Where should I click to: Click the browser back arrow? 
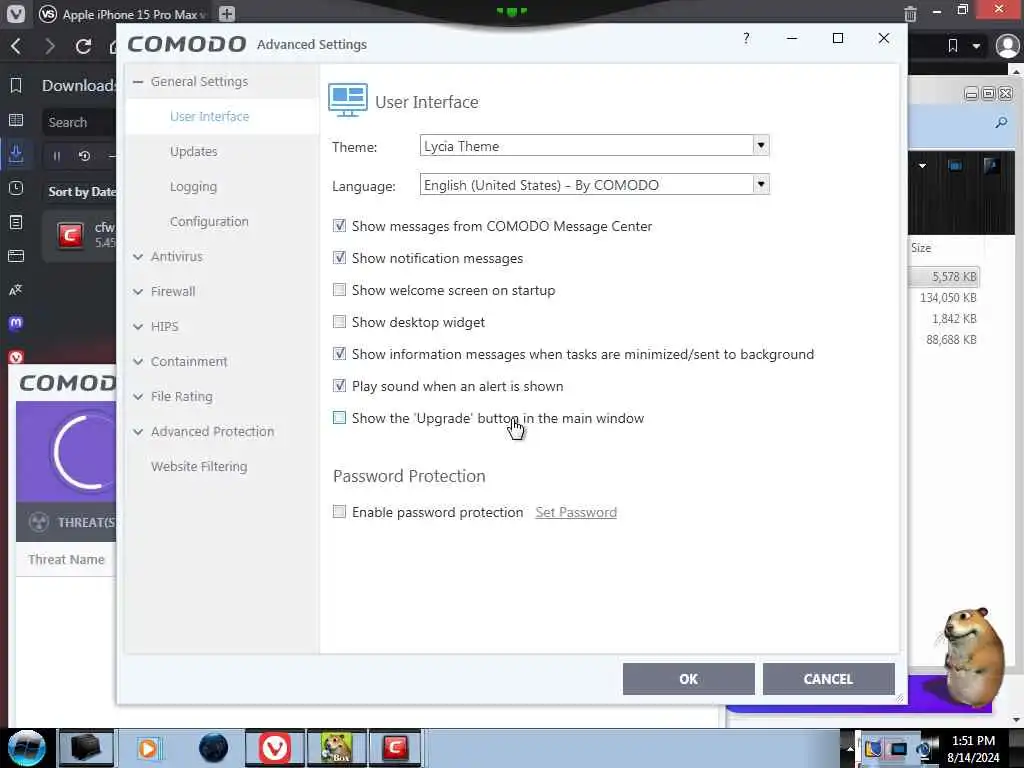pyautogui.click(x=16, y=46)
